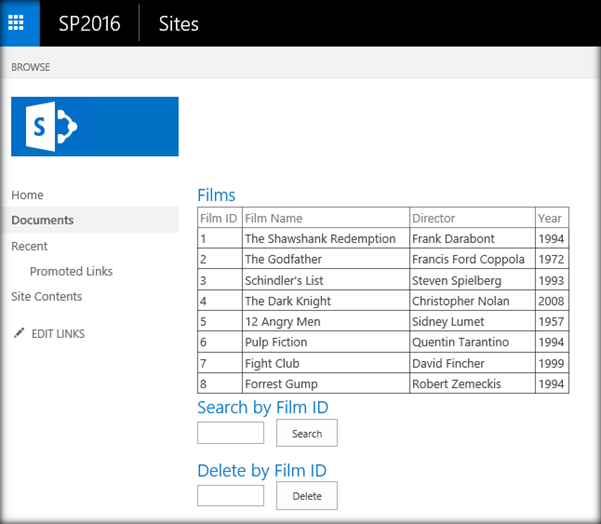
Task: Open the Browse ribbon tab
Action: coord(30,67)
